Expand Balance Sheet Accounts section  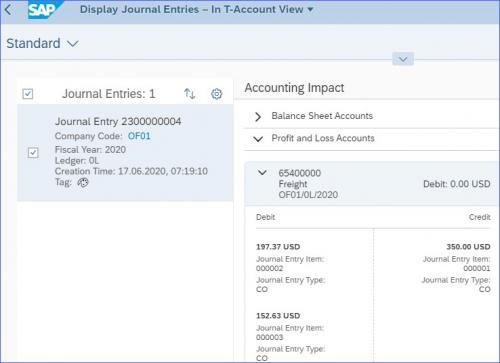tap(258, 117)
